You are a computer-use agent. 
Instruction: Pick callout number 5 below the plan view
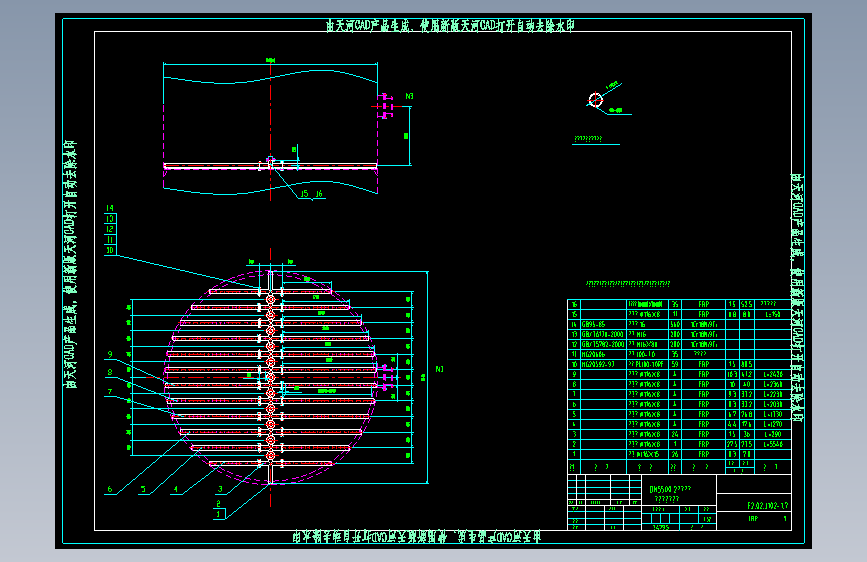pos(143,489)
